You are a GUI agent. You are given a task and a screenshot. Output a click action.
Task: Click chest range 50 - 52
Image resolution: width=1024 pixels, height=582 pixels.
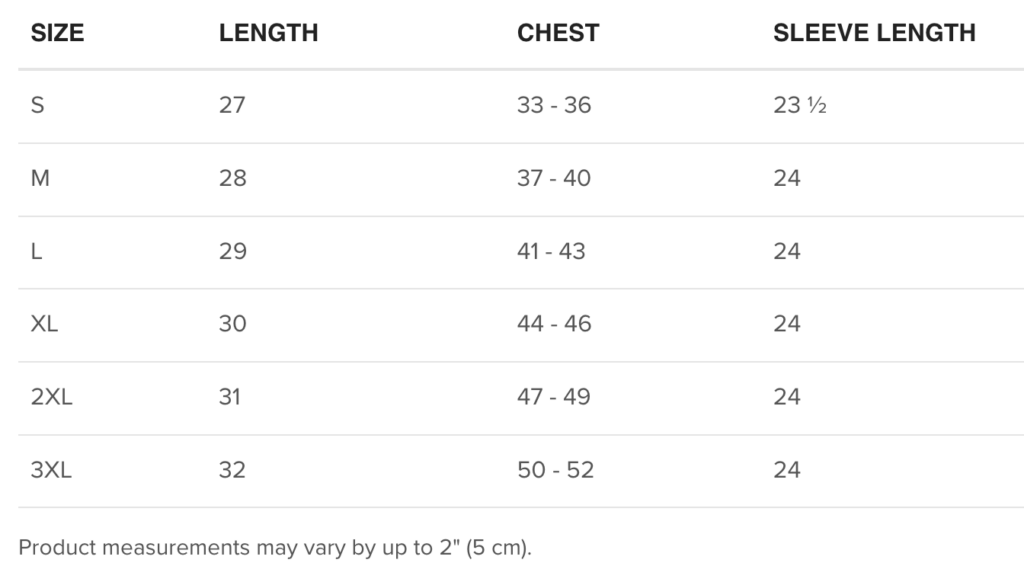[555, 470]
